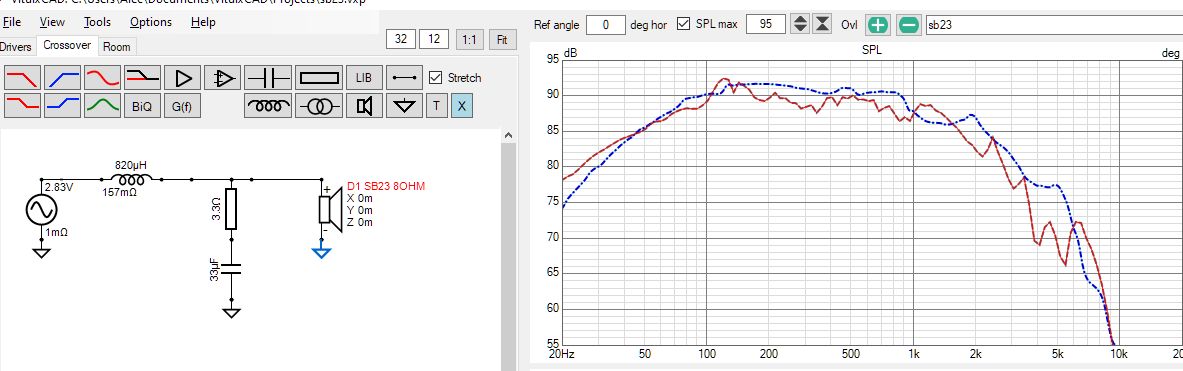Add a loudspeaker driver symbol
This screenshot has height=371, width=1183.
click(x=364, y=106)
